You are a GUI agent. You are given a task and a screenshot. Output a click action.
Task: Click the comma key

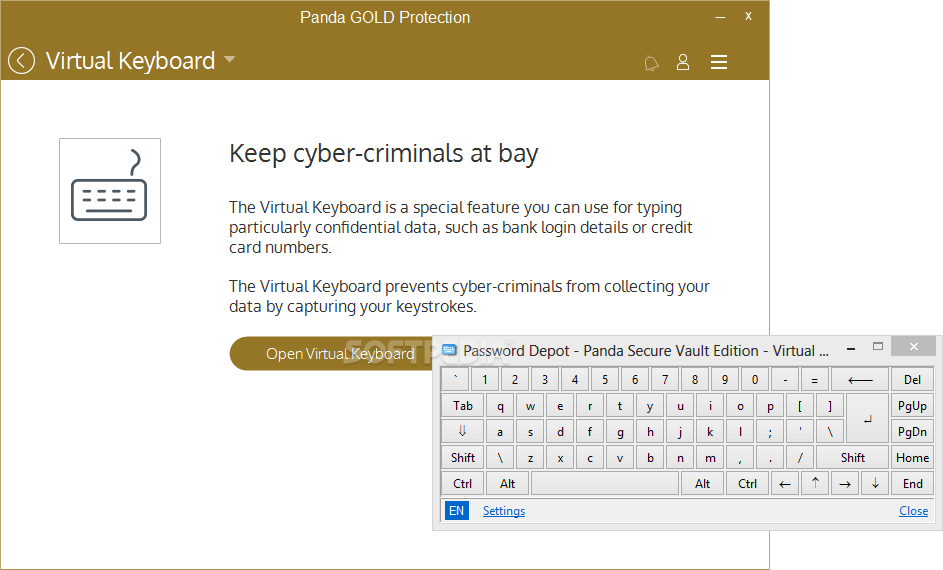tap(740, 458)
